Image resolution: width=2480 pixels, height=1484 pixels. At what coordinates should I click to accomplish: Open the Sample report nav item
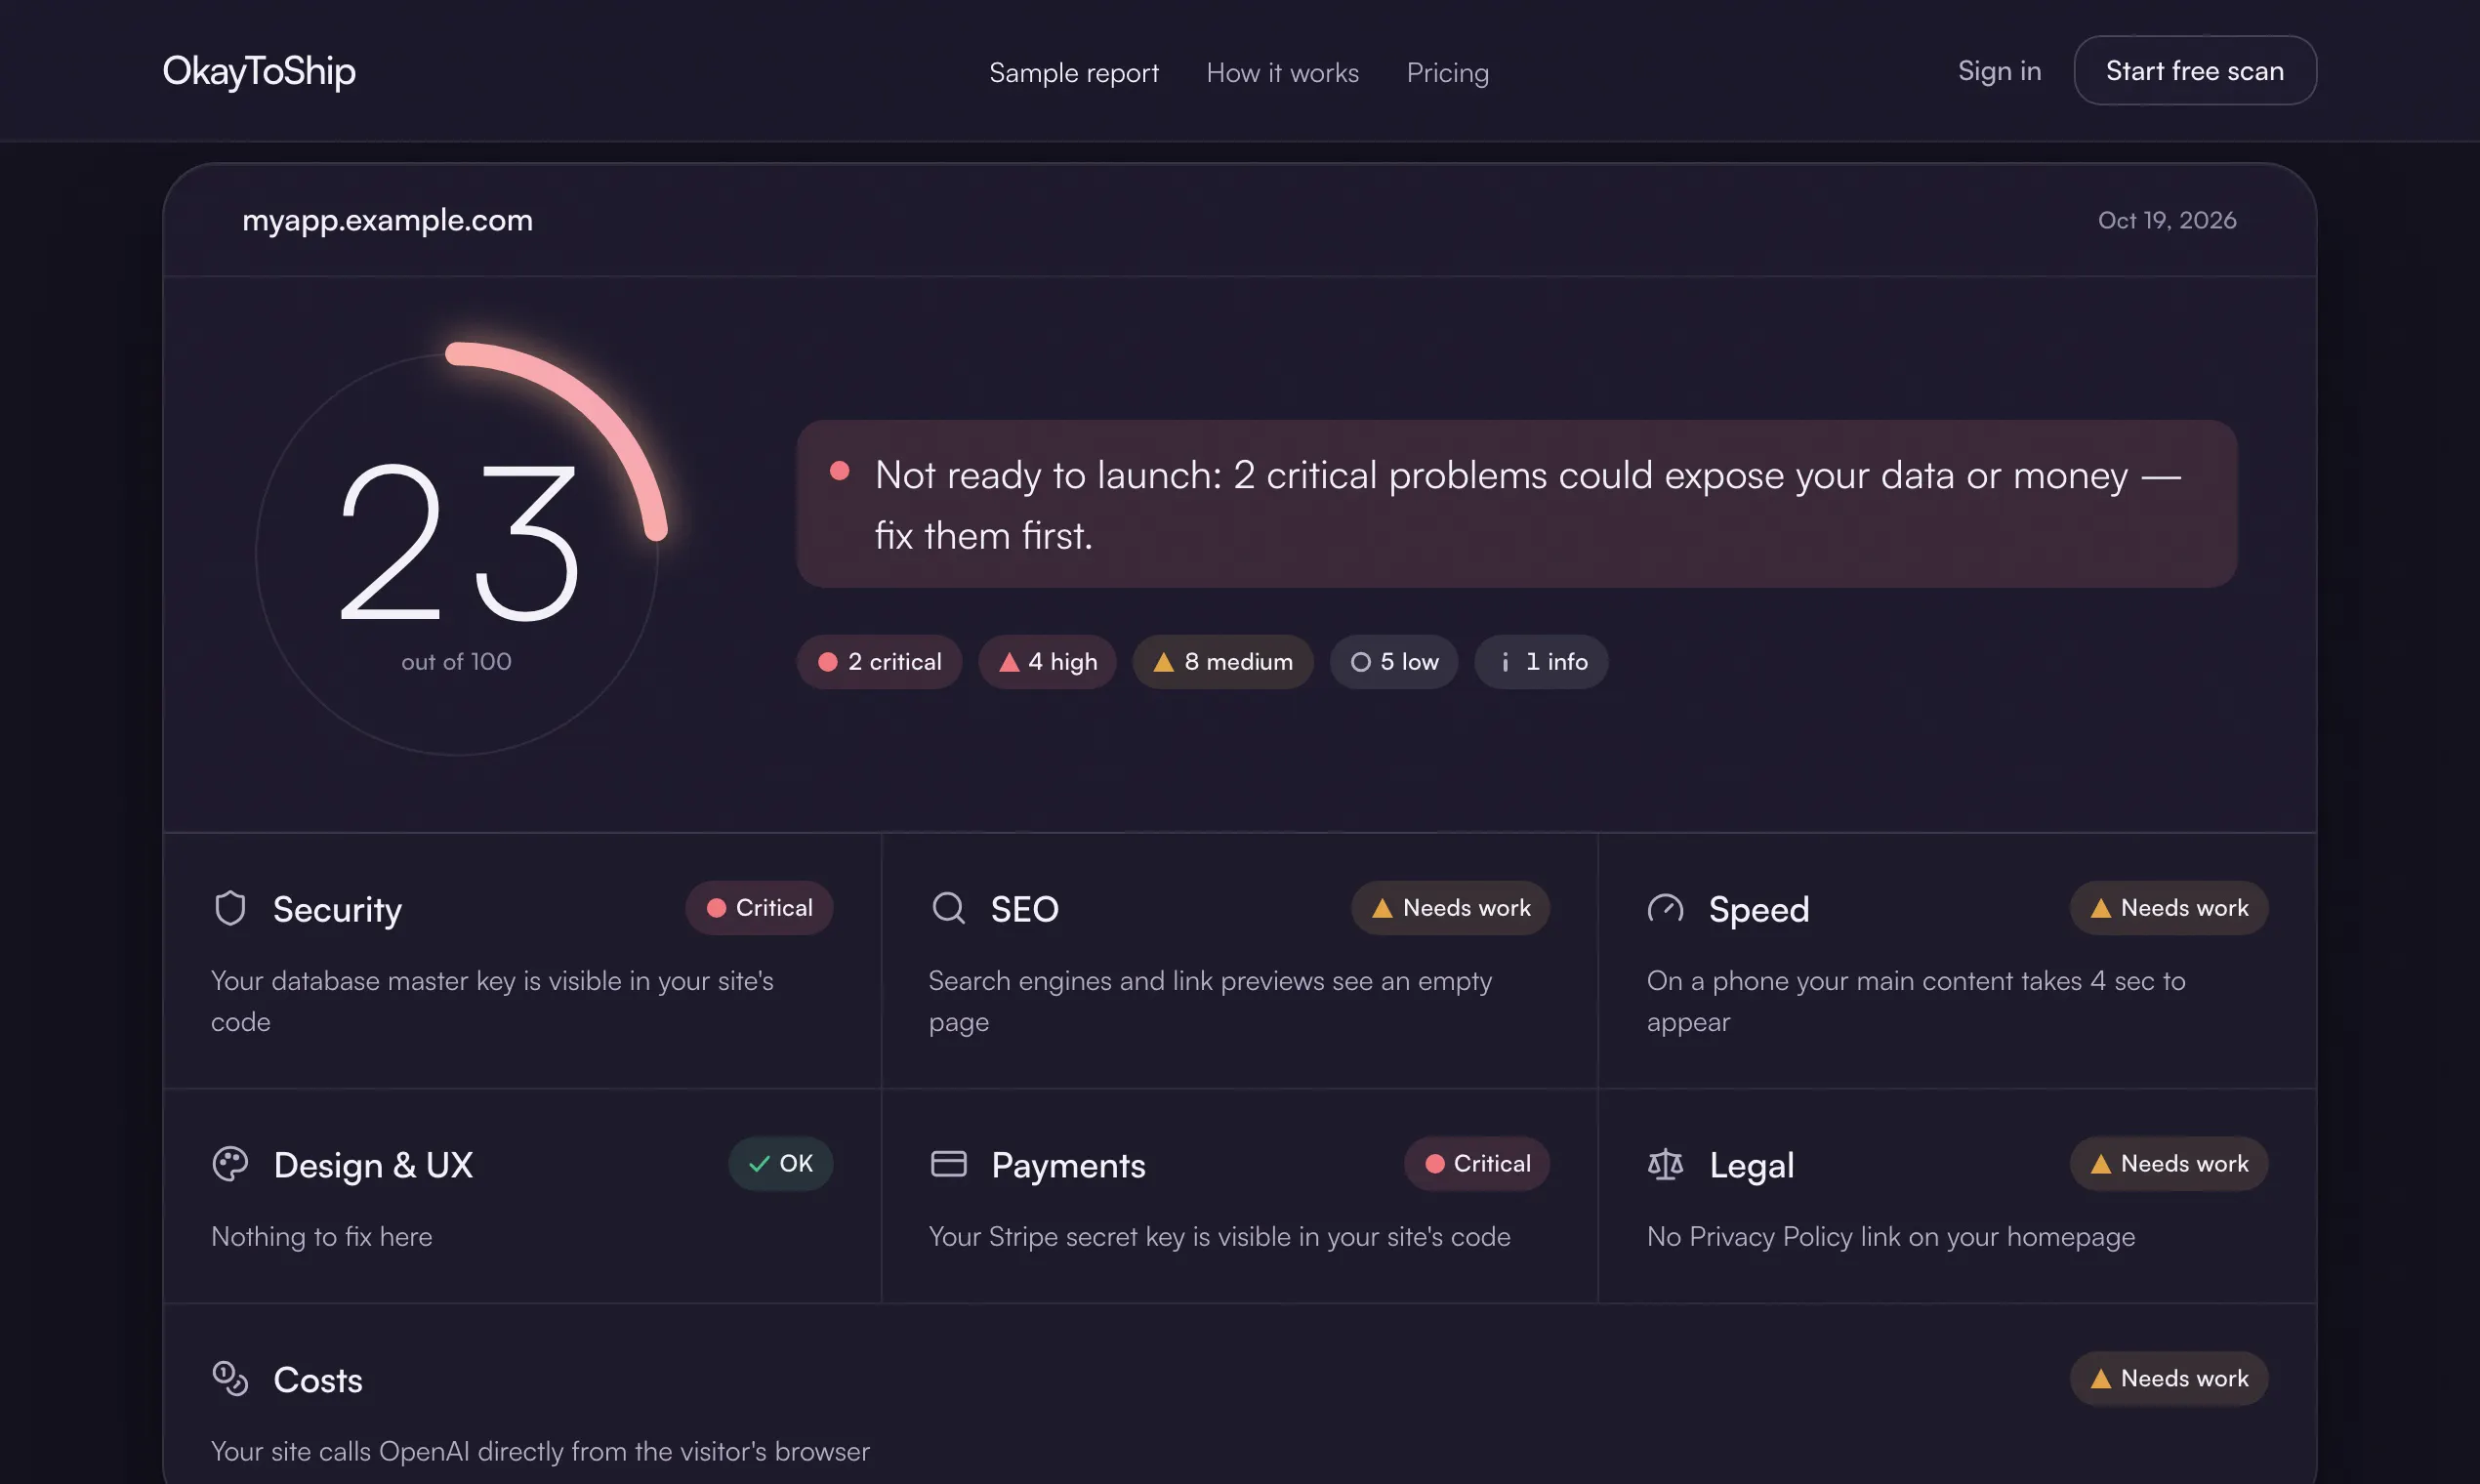tap(1073, 72)
